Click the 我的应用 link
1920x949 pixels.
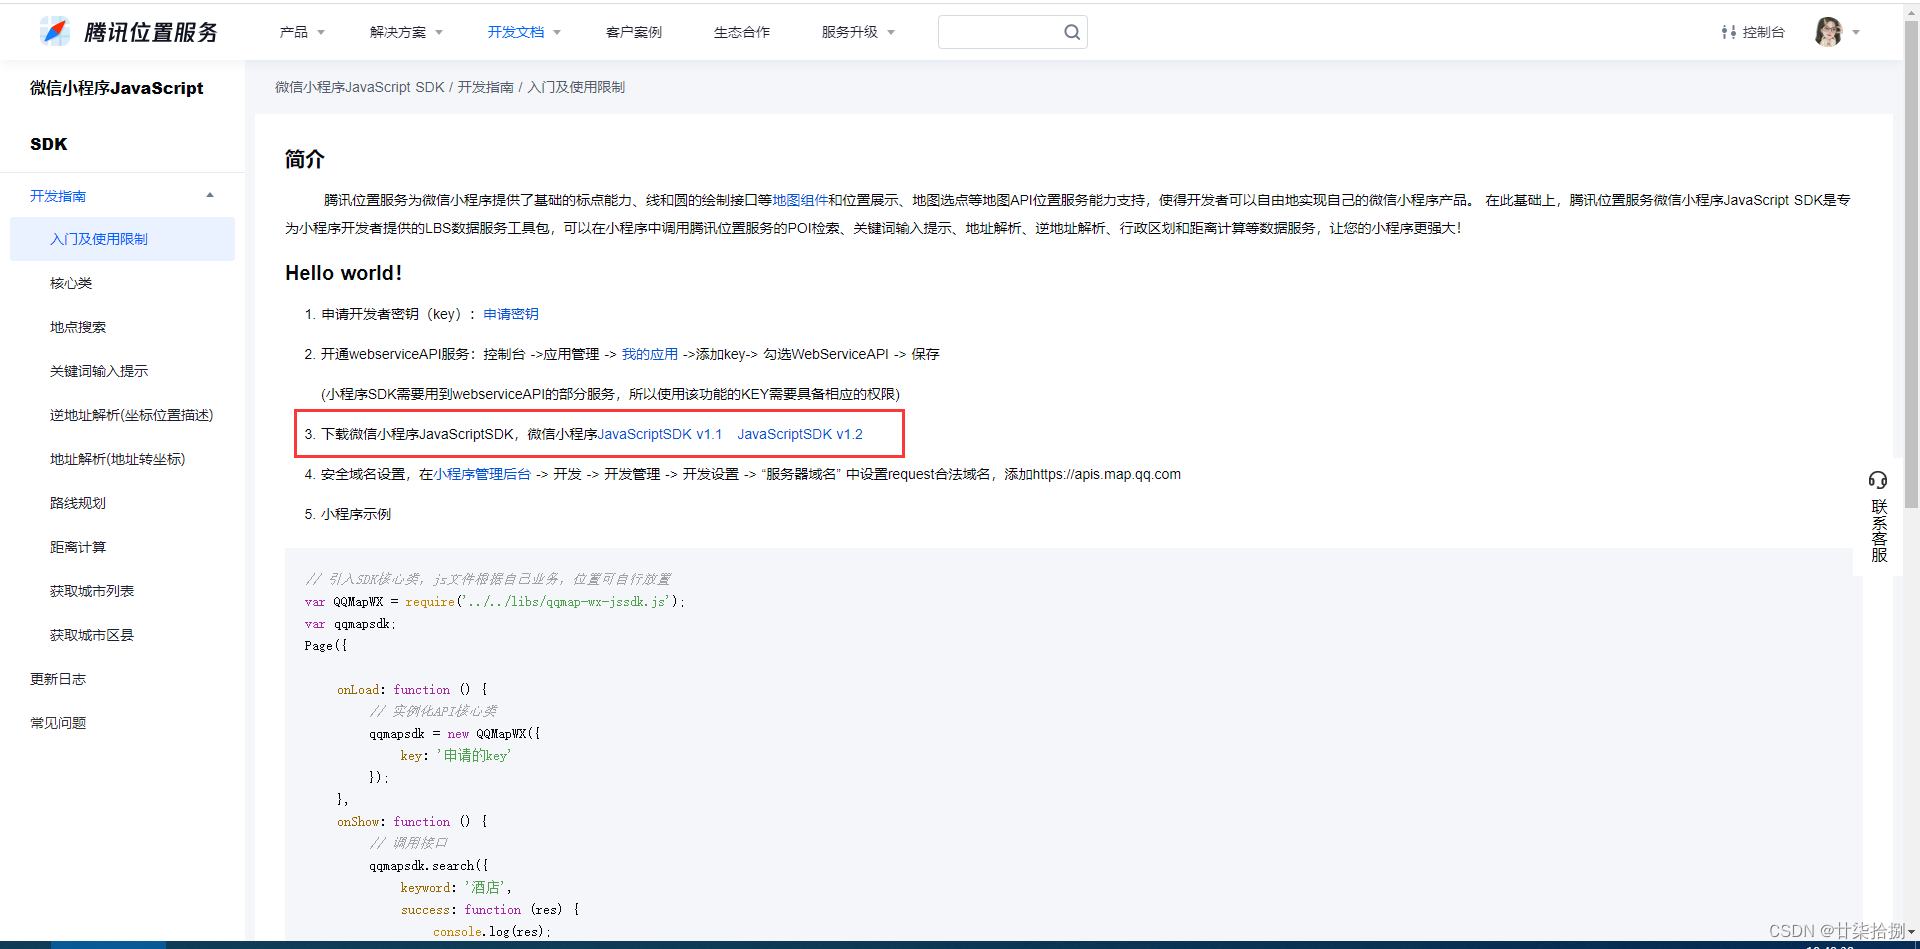coord(649,354)
